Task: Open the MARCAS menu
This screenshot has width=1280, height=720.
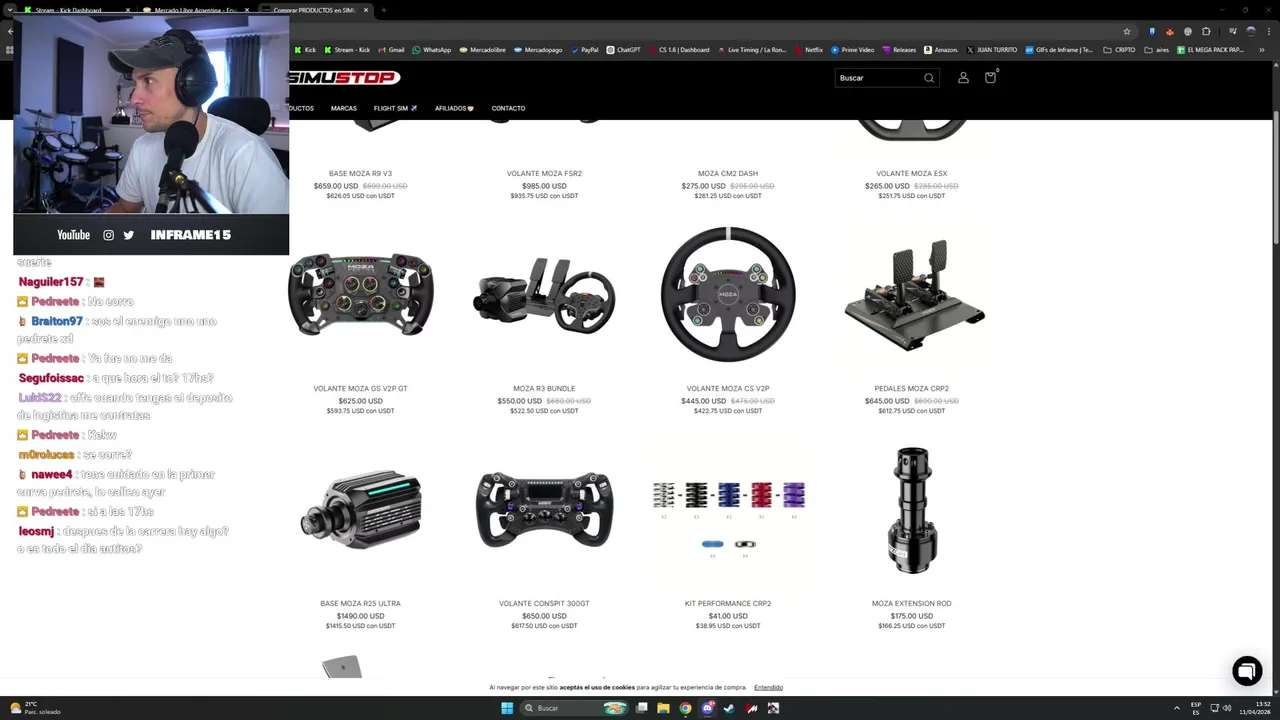Action: (343, 108)
